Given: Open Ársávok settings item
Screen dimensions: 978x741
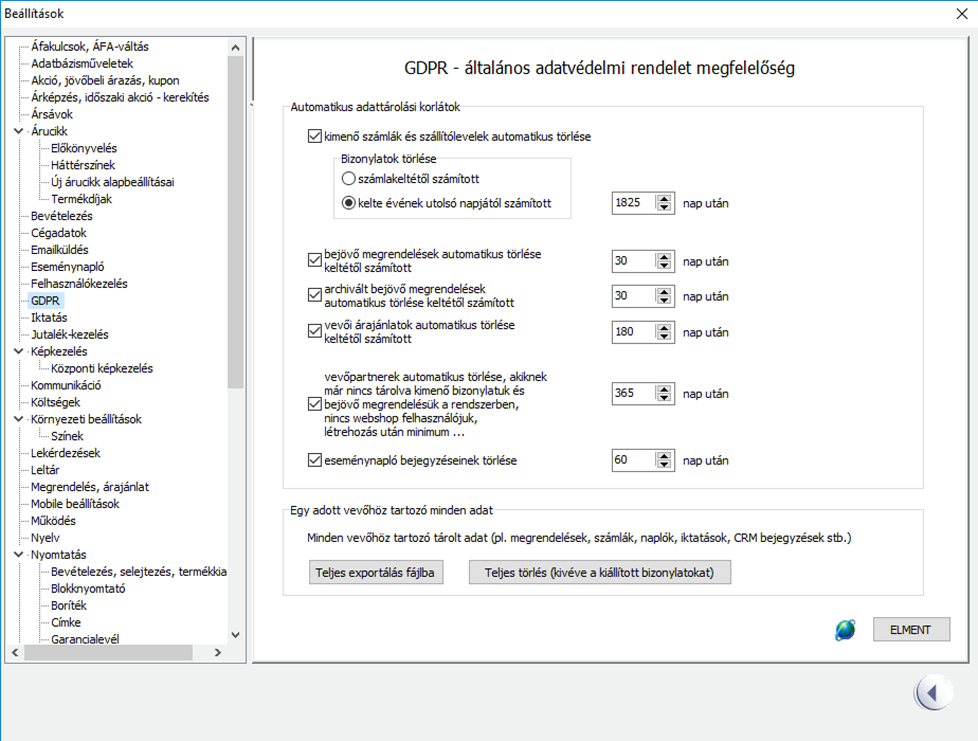Looking at the screenshot, I should point(52,114).
